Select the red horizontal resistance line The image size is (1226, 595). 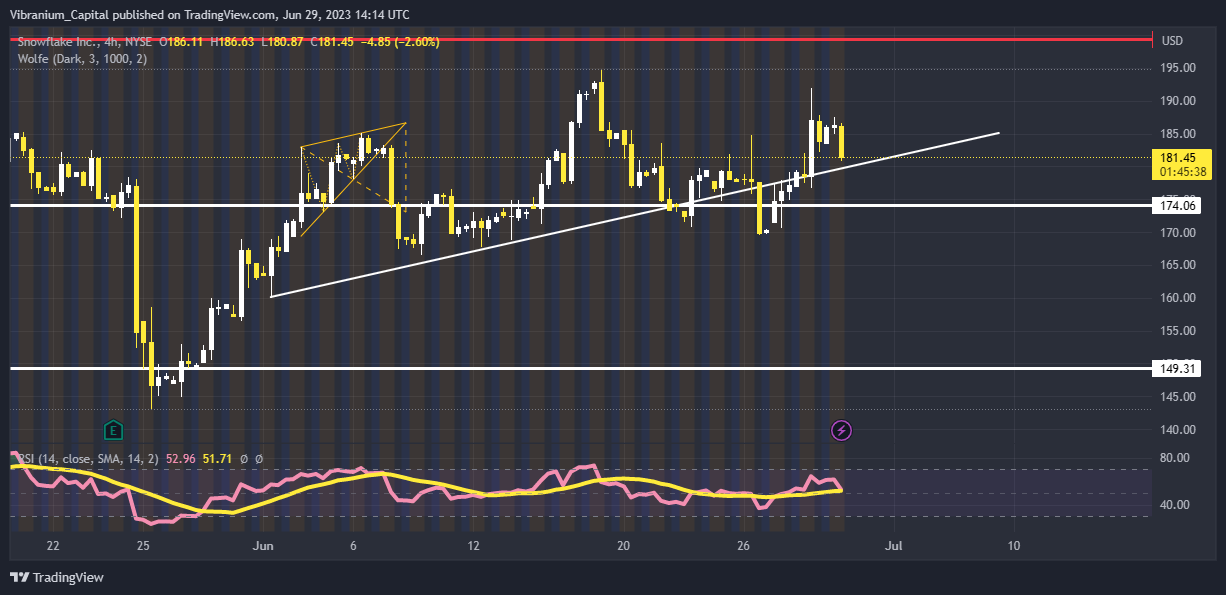tap(580, 40)
